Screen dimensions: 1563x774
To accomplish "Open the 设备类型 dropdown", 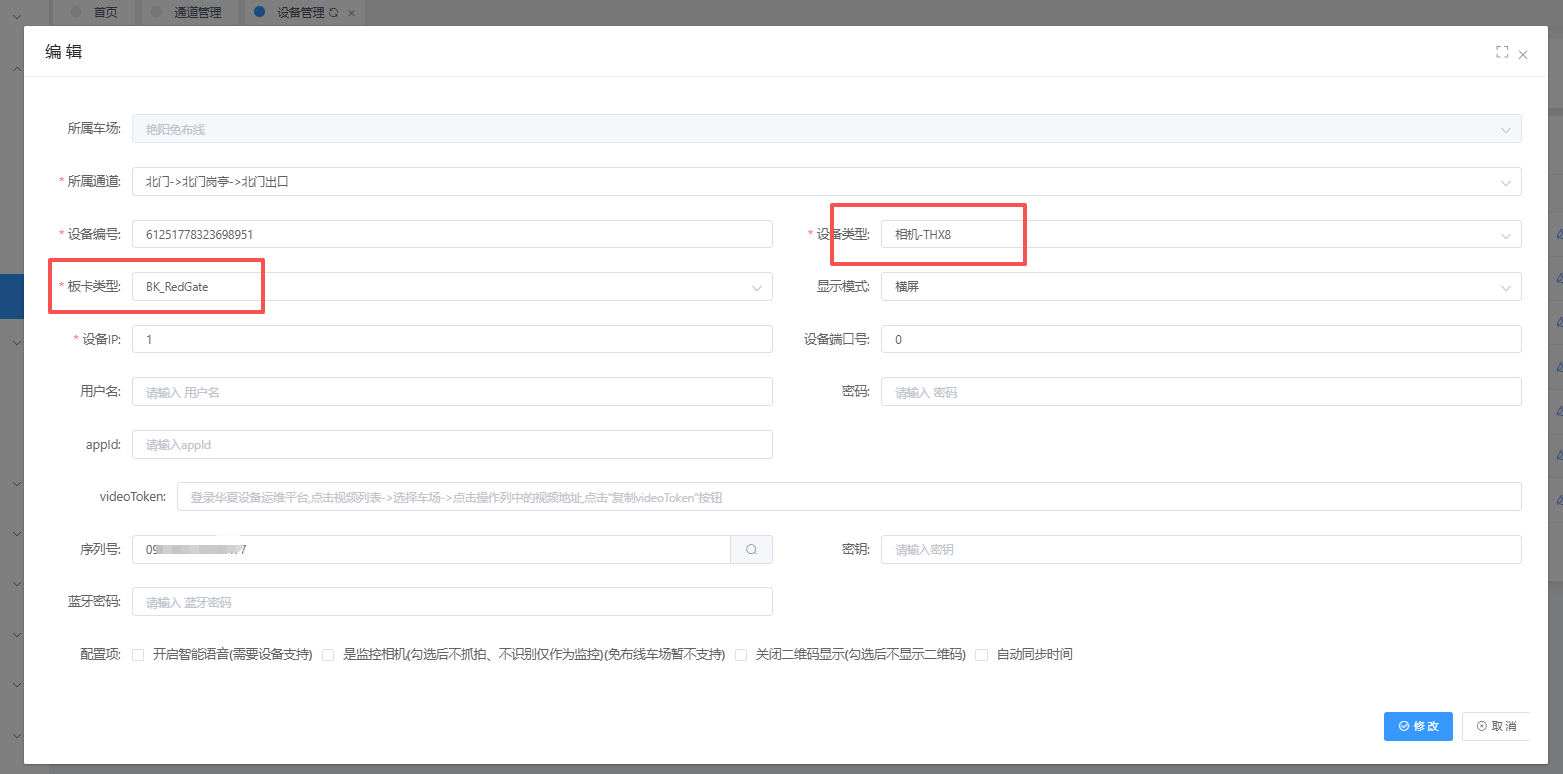I will [x=1201, y=234].
